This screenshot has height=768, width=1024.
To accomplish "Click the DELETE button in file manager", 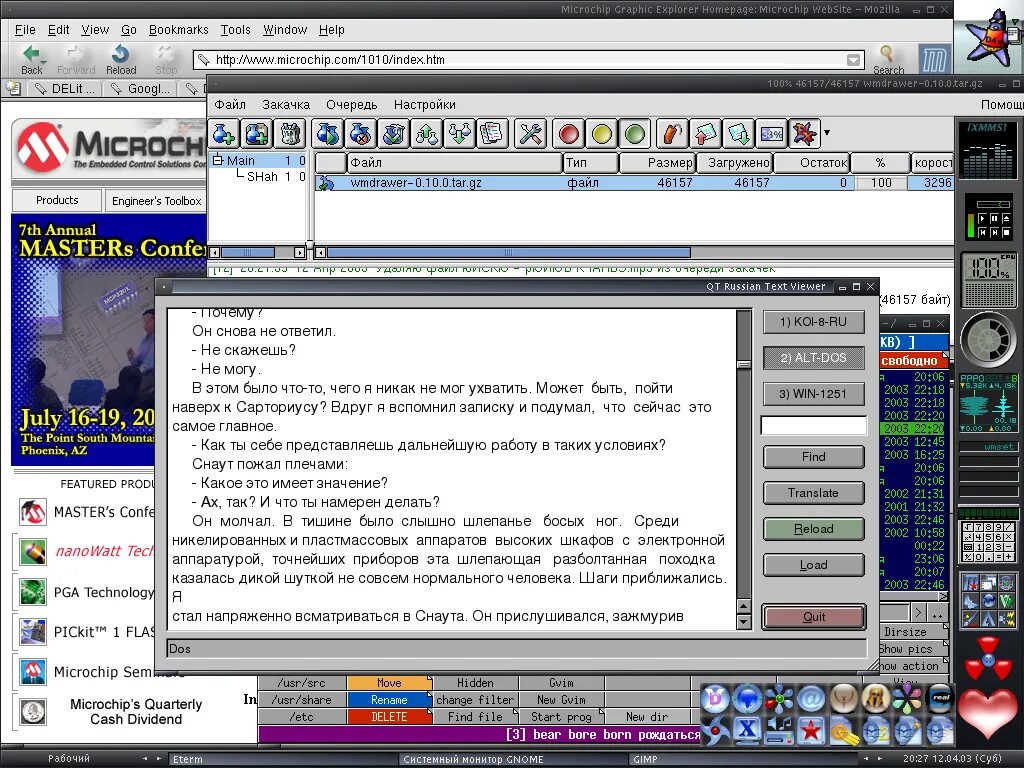I will 389,716.
